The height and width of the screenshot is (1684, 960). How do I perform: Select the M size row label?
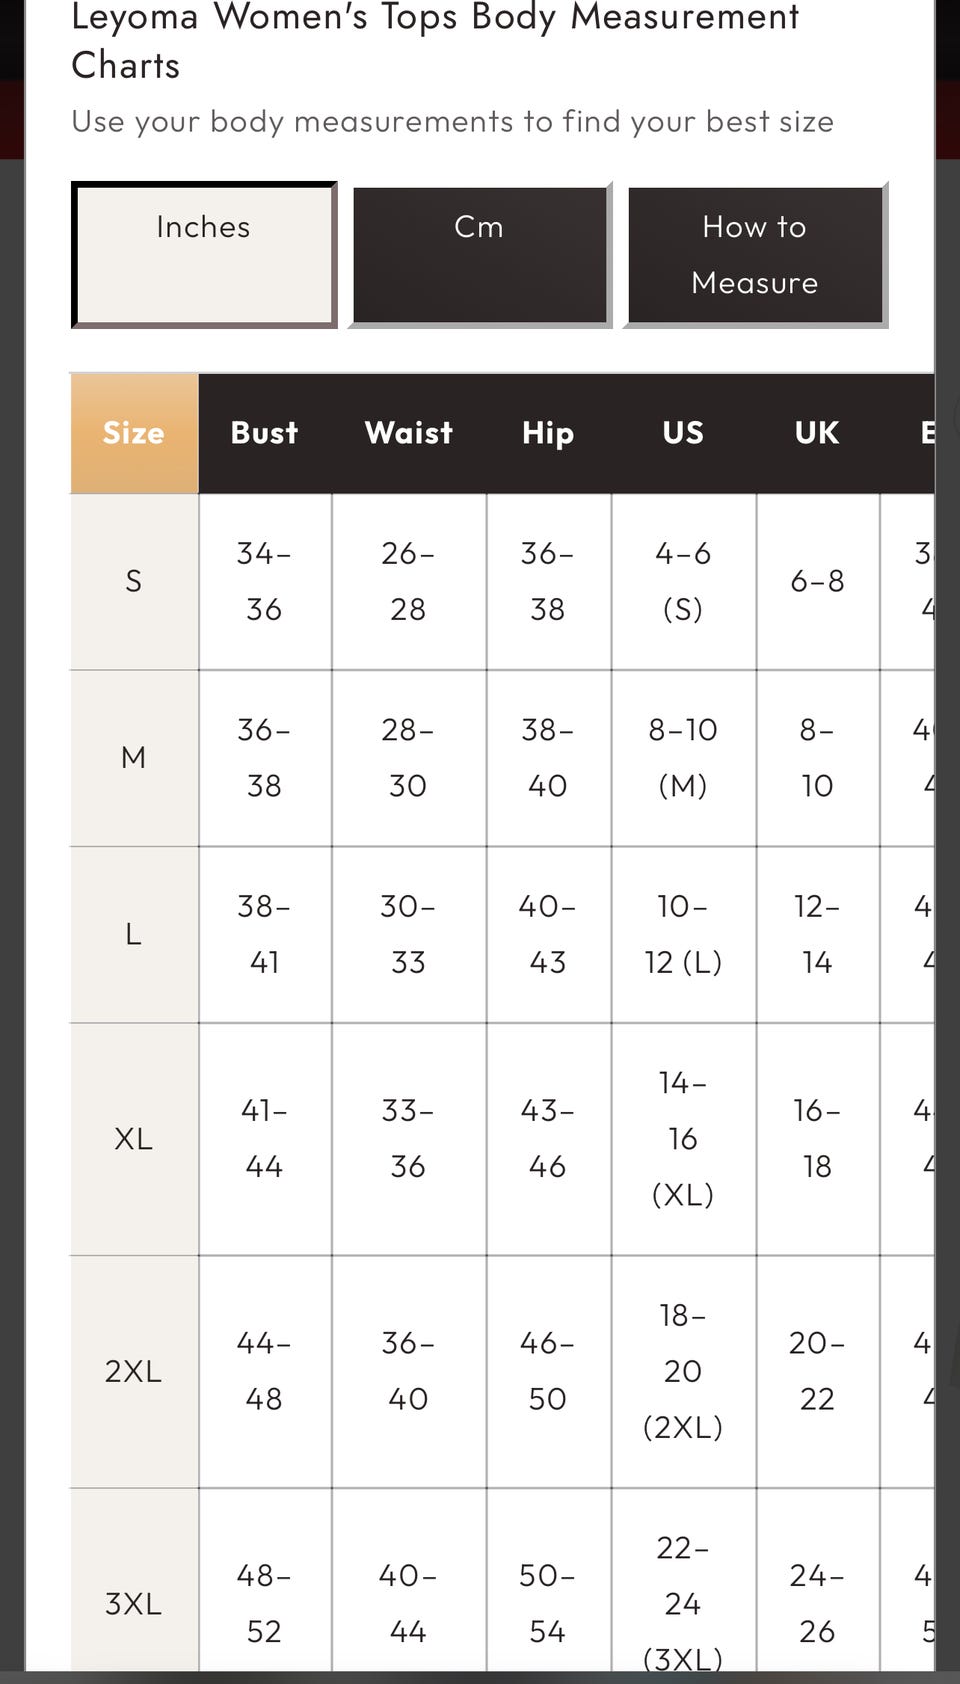tap(134, 758)
